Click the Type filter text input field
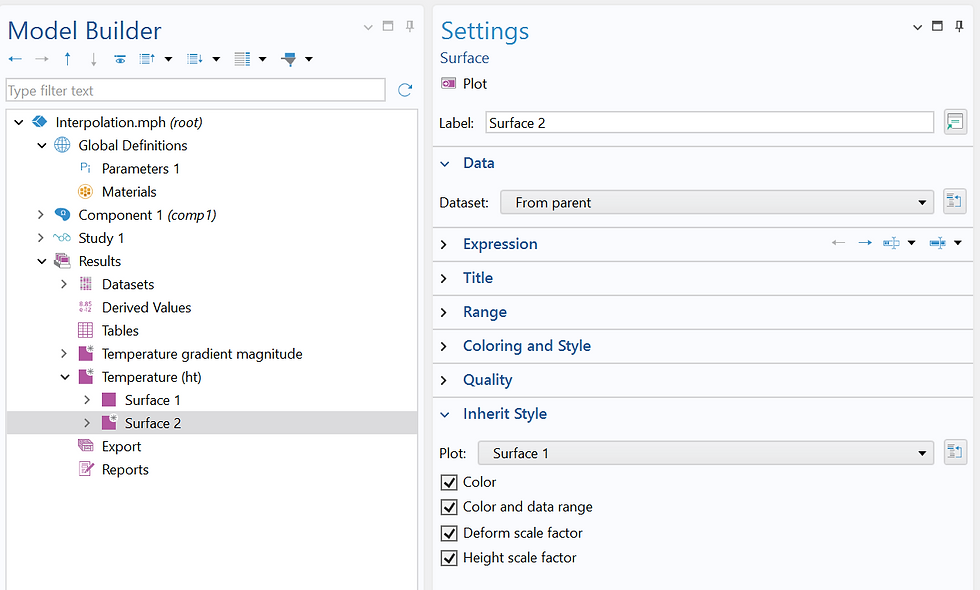This screenshot has height=590, width=980. [x=196, y=90]
